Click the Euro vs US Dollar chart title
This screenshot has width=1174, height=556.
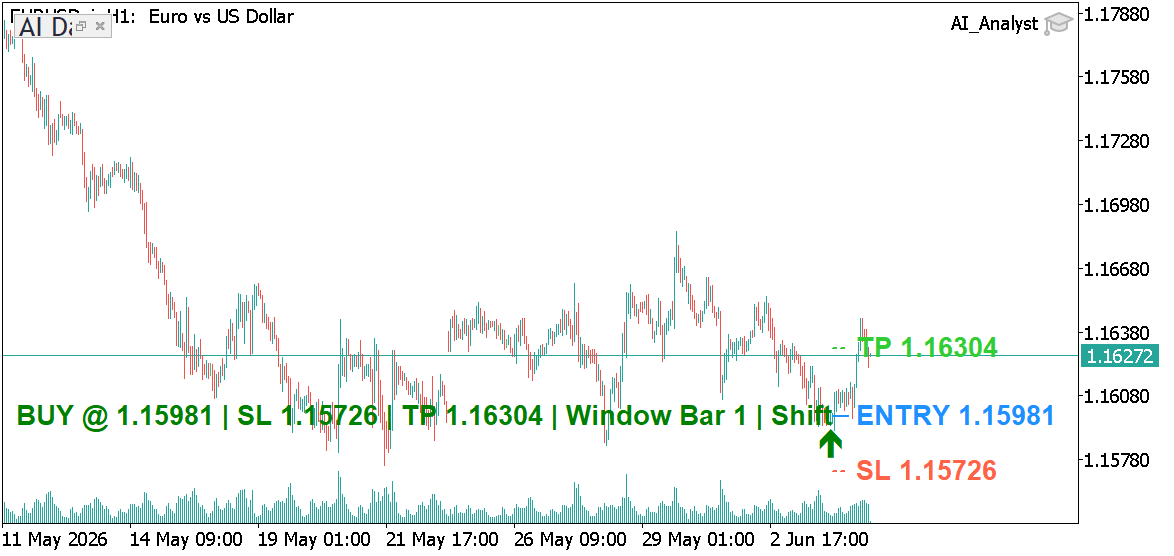click(x=221, y=16)
